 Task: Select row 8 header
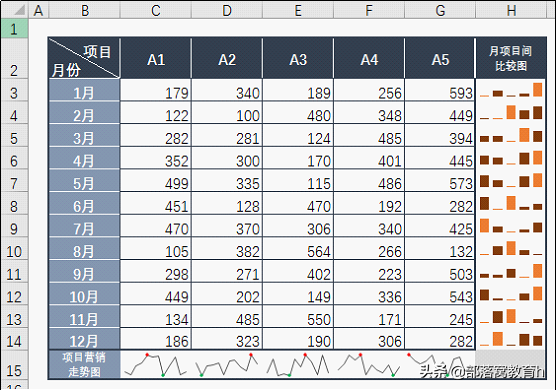pos(14,203)
